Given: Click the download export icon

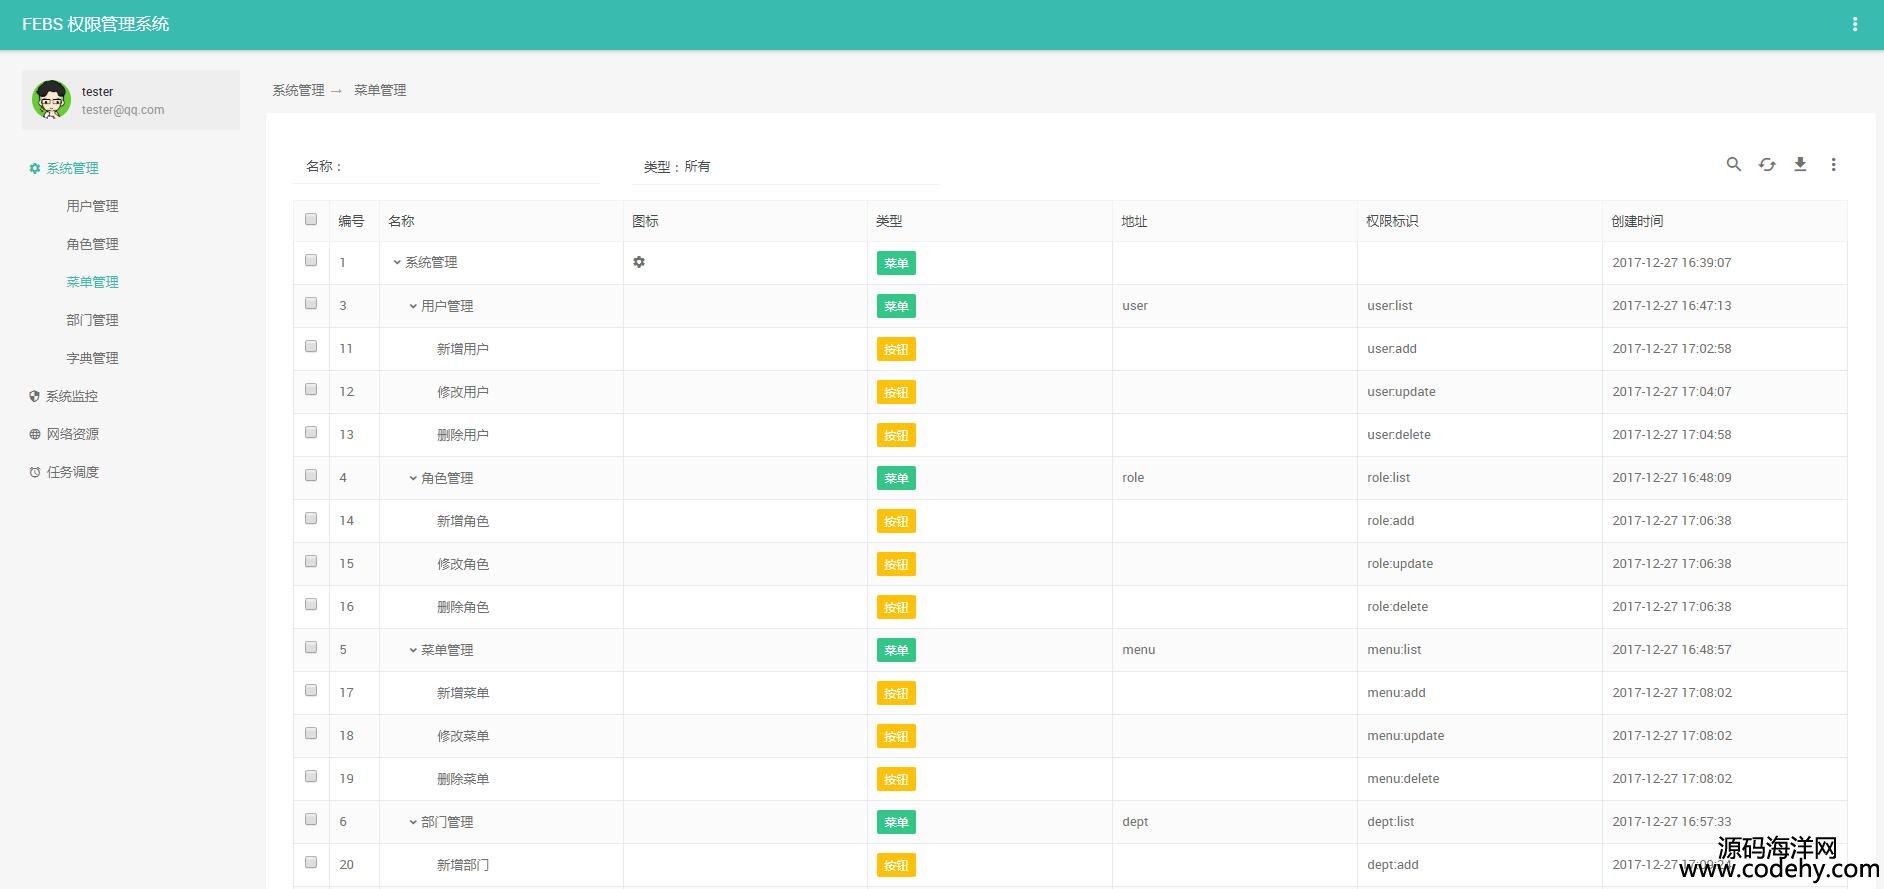Looking at the screenshot, I should 1800,164.
